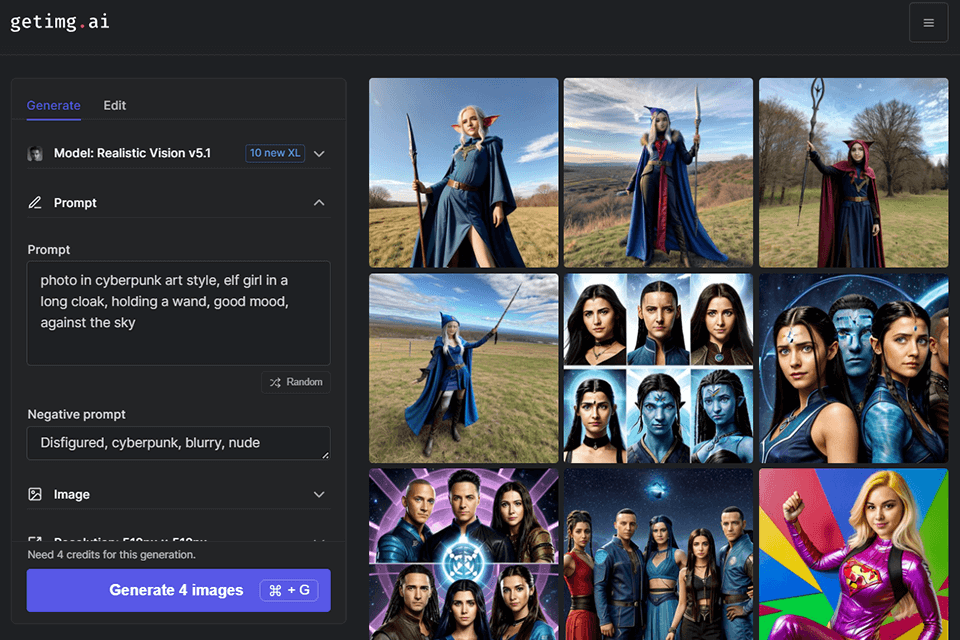Click the Prompt pencil icon
The width and height of the screenshot is (960, 640).
tap(35, 203)
